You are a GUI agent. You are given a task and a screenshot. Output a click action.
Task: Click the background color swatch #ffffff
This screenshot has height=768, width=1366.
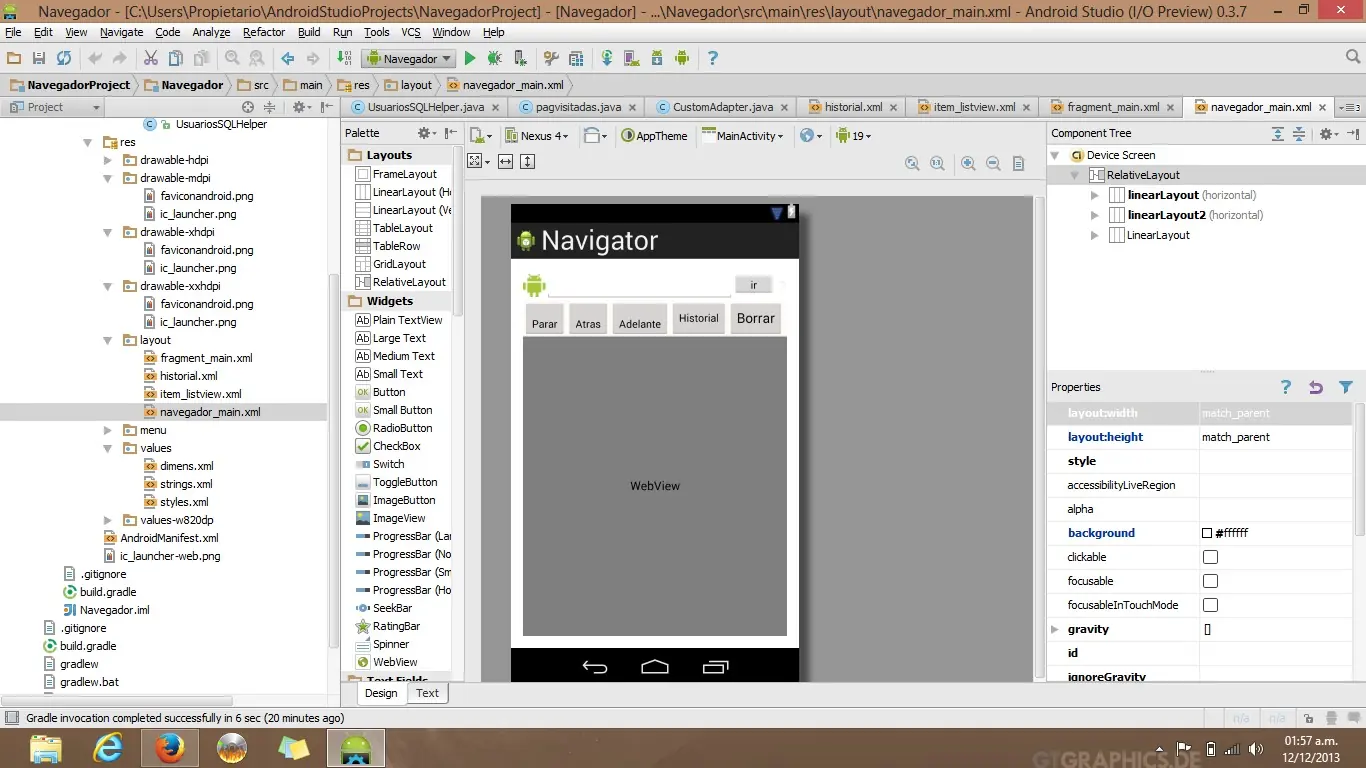tap(1207, 533)
